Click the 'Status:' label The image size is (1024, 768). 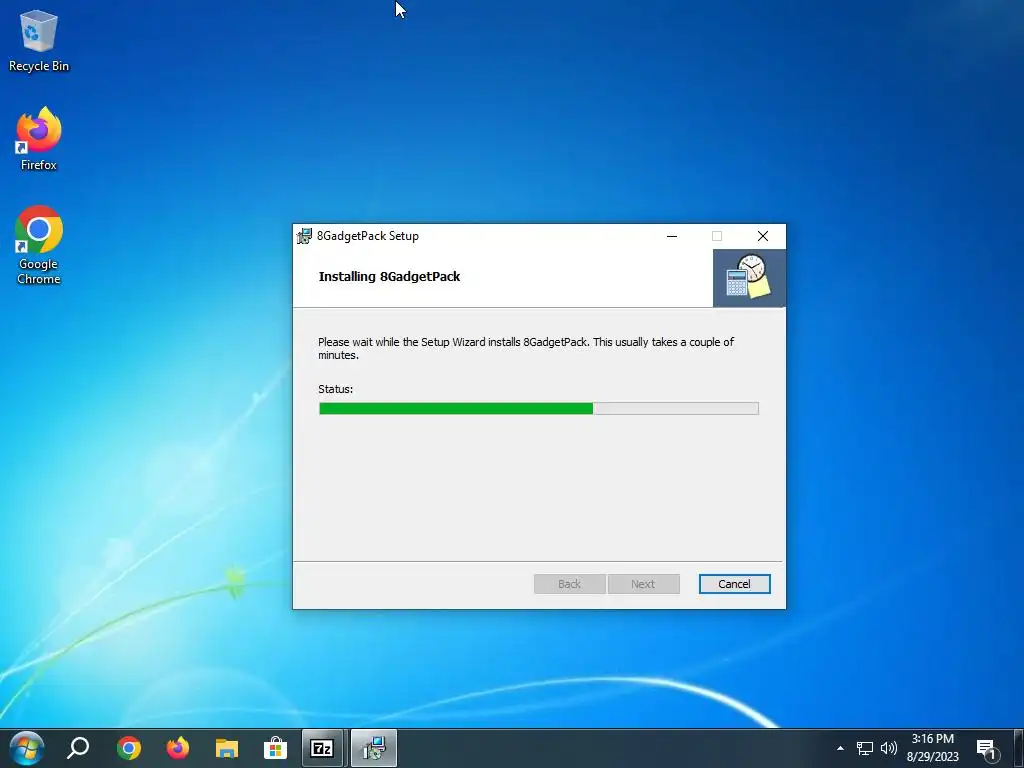click(x=336, y=389)
